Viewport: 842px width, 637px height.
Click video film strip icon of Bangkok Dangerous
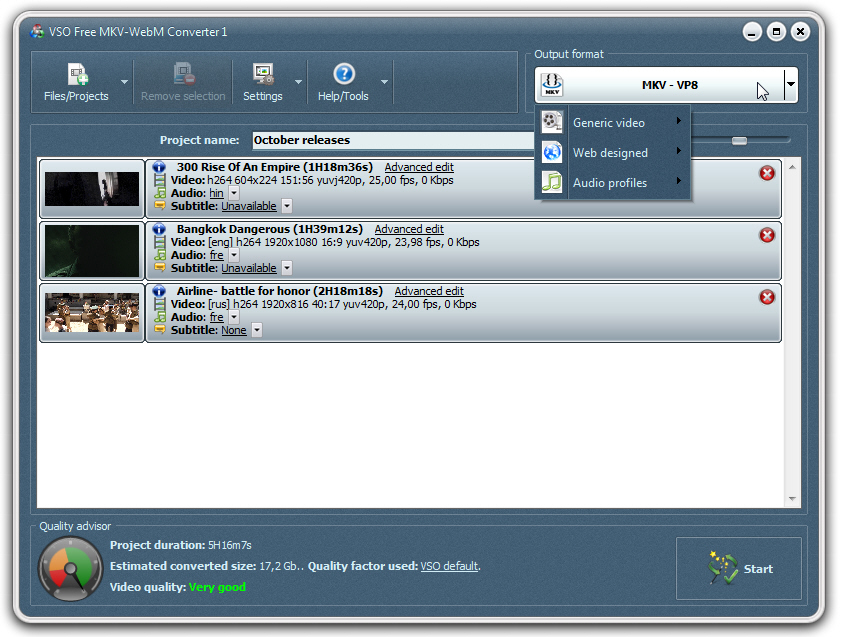coord(159,242)
